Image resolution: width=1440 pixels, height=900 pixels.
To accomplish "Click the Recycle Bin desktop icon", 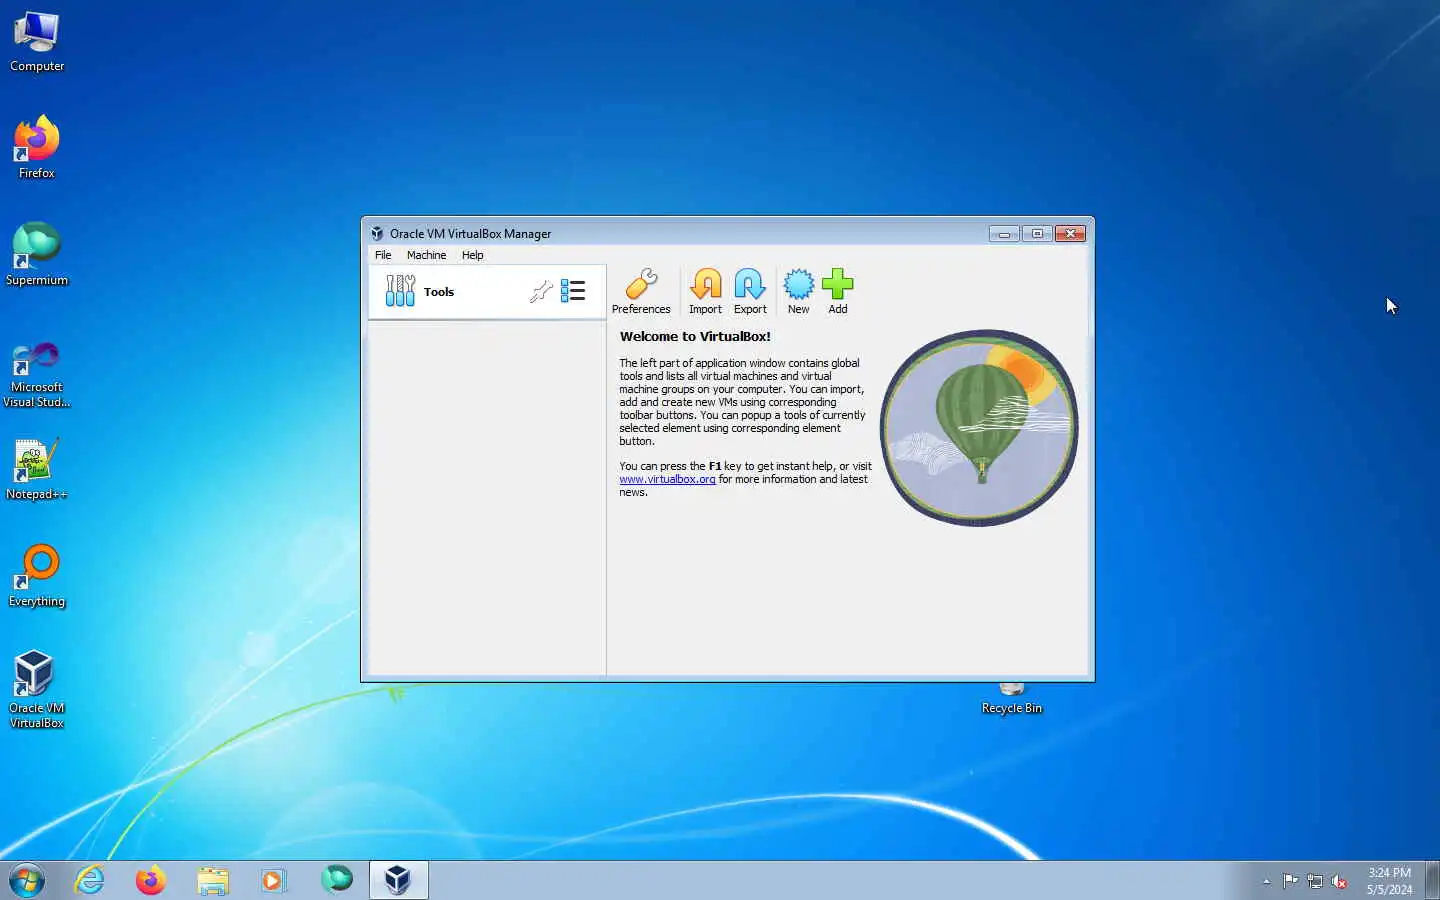I will tap(1012, 700).
